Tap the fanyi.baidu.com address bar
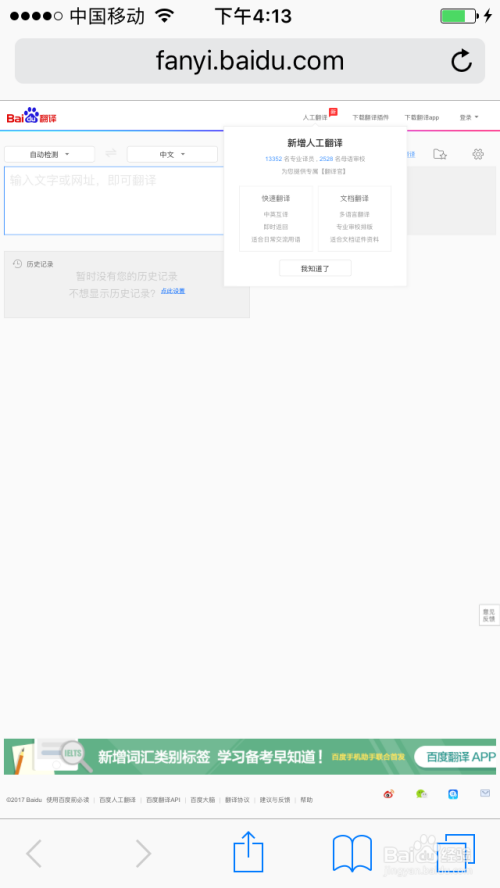Image resolution: width=500 pixels, height=888 pixels. coord(250,61)
